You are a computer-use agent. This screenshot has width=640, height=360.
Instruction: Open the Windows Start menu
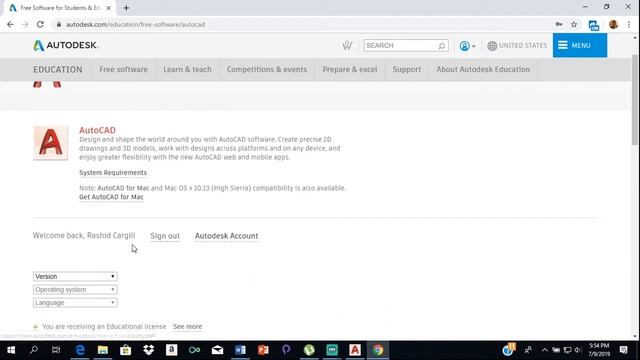pos(11,350)
